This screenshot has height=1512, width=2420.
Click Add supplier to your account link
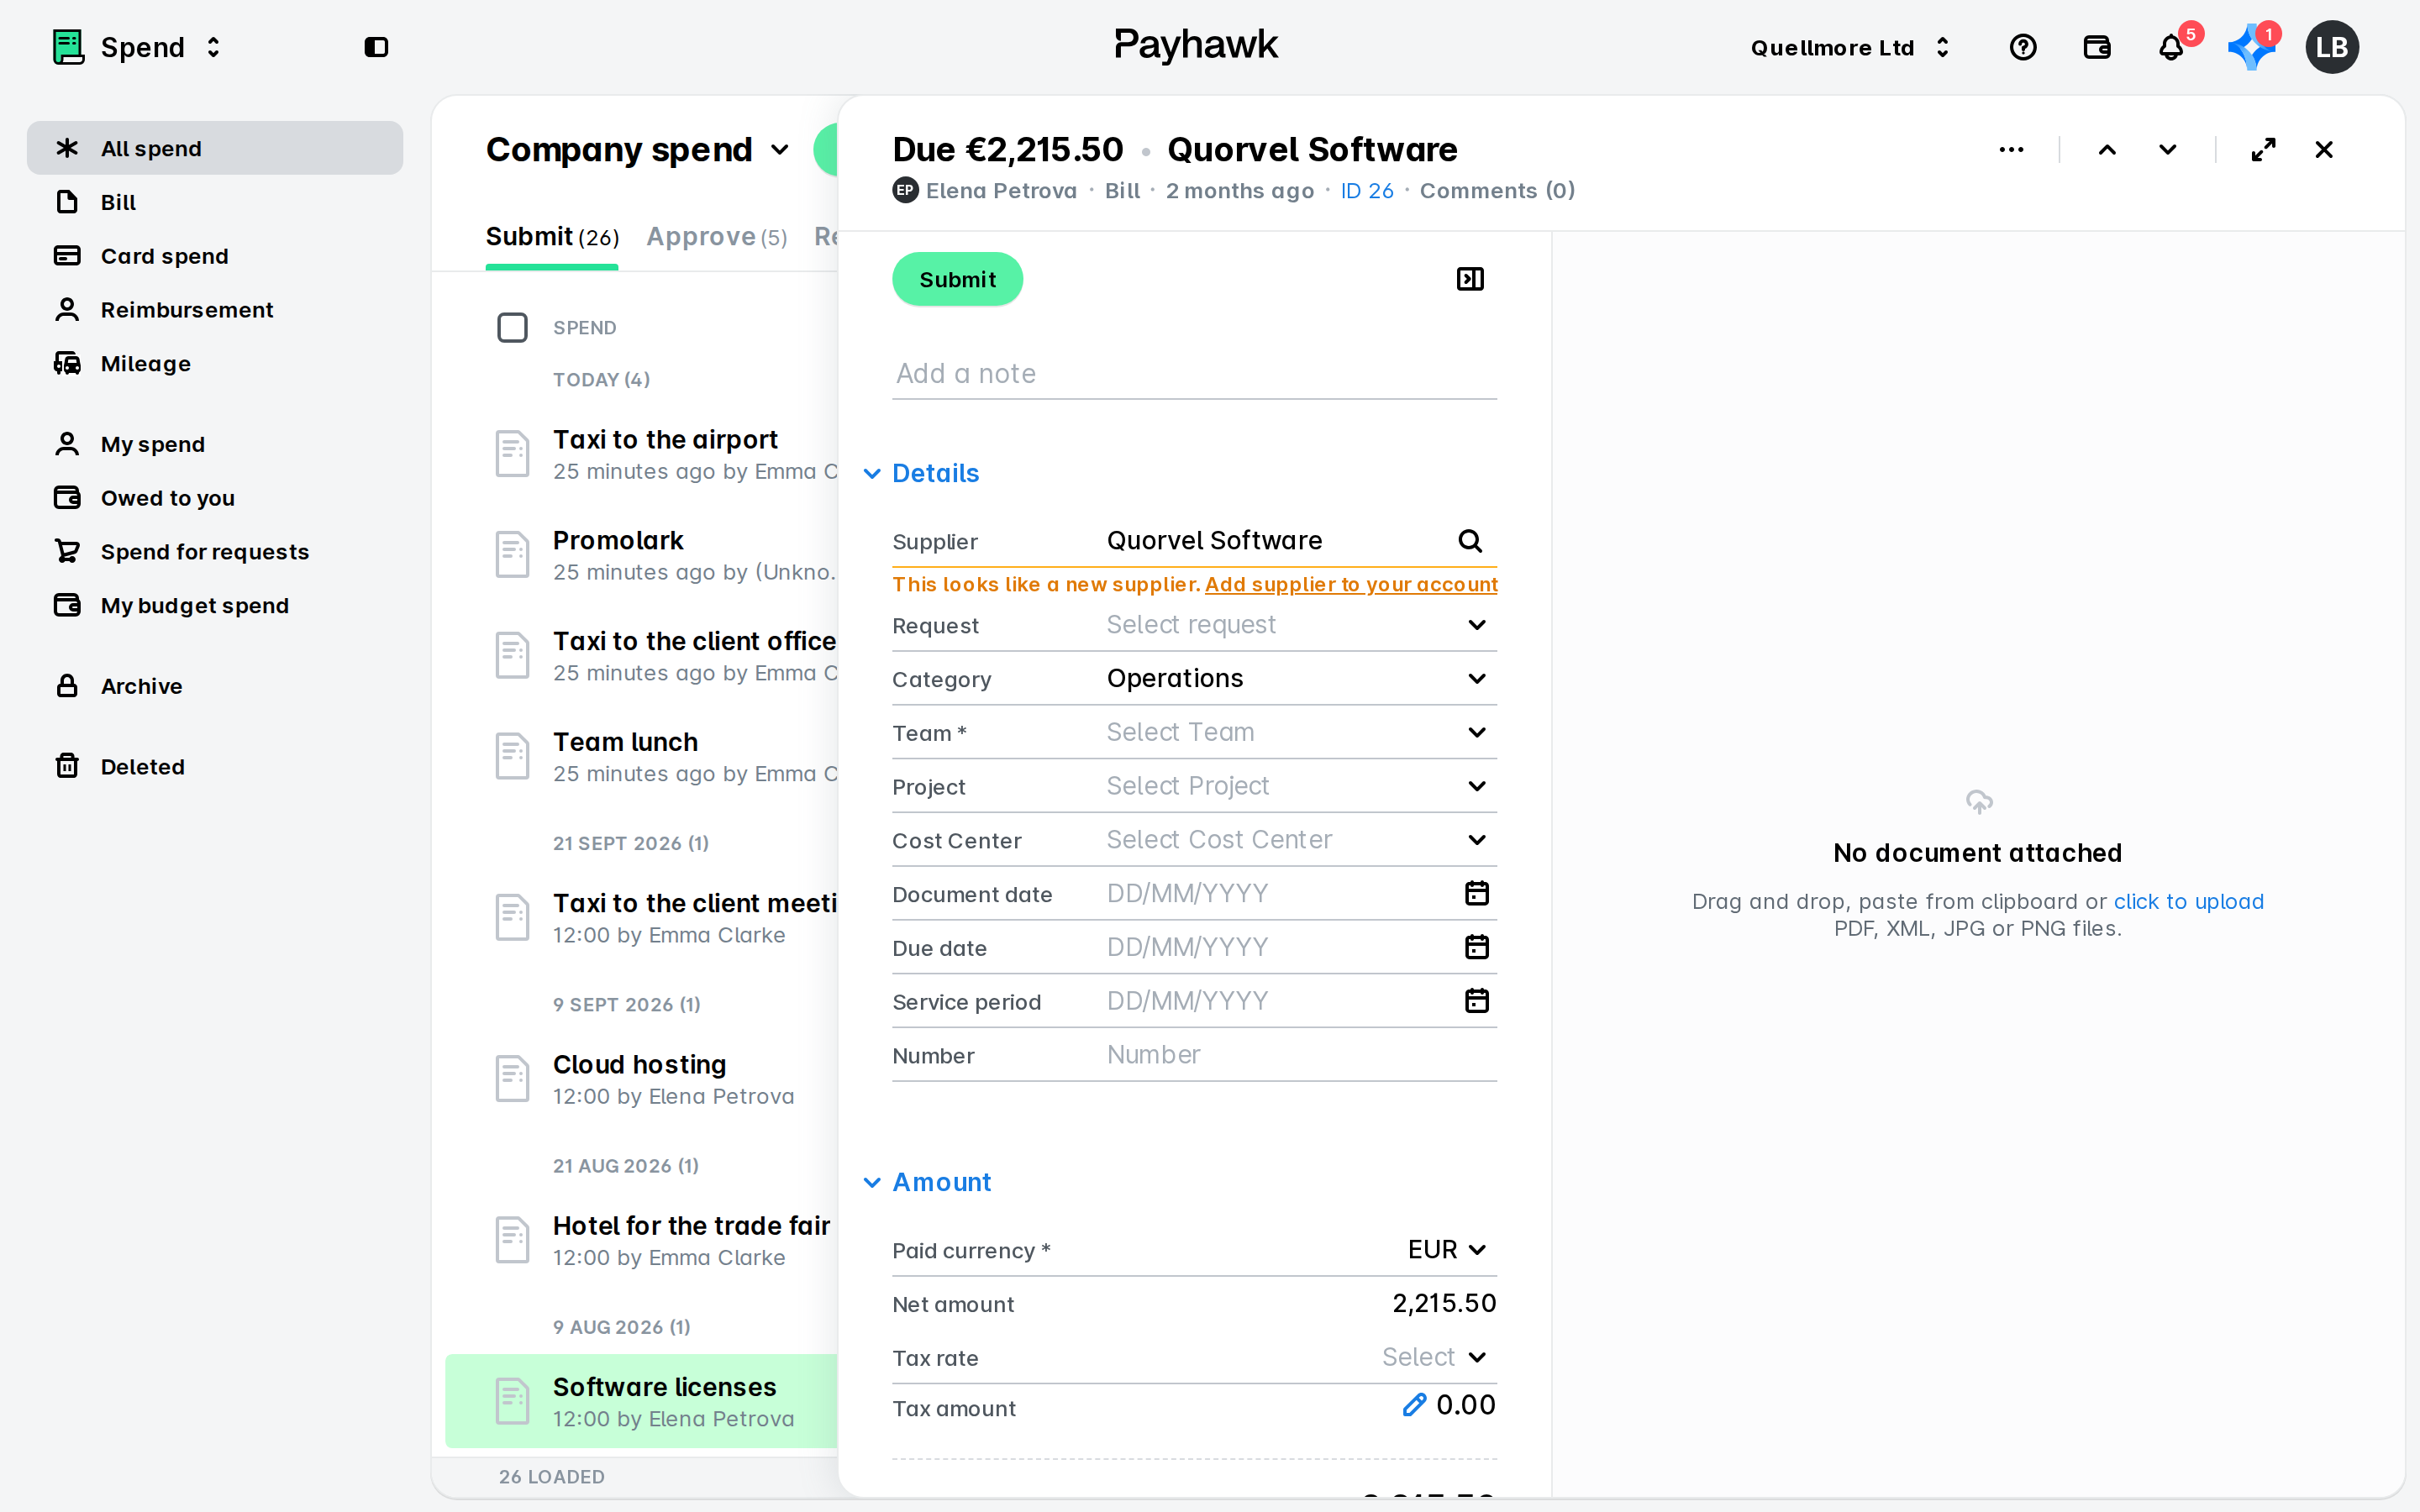pyautogui.click(x=1351, y=584)
